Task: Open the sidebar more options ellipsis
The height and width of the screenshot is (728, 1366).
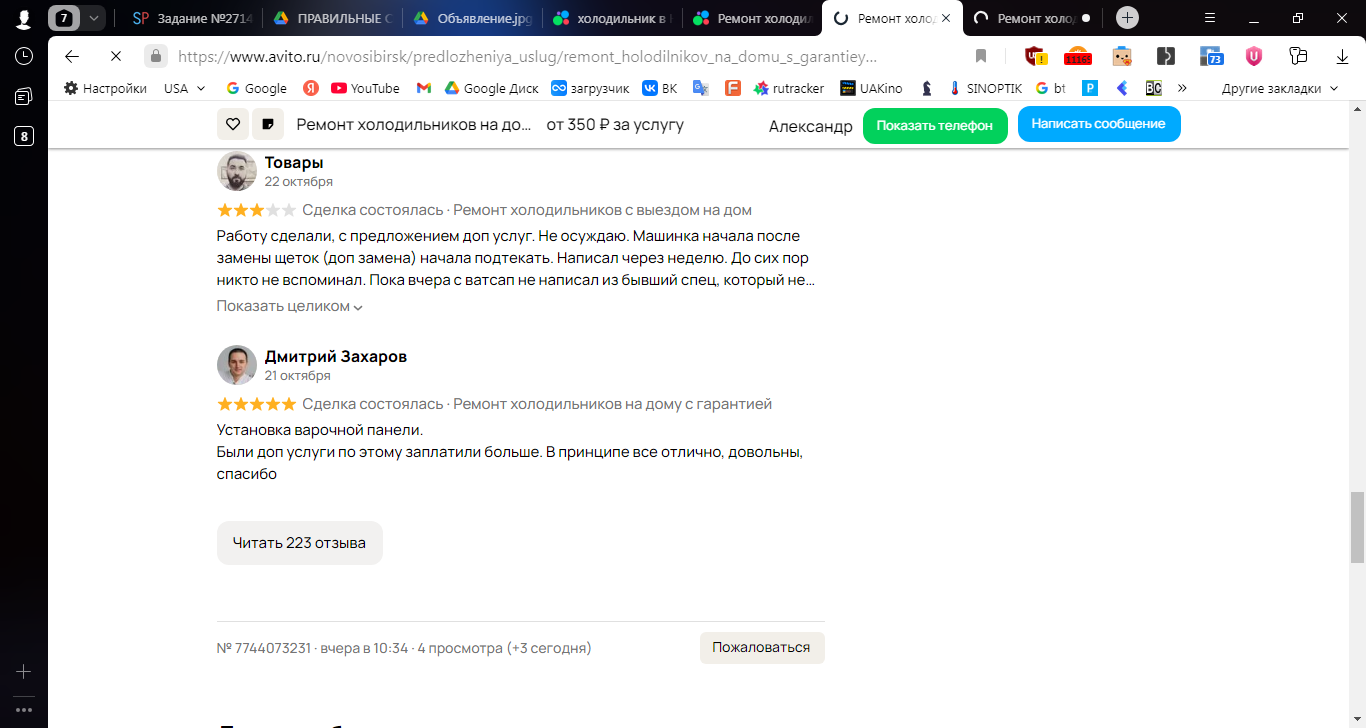Action: pyautogui.click(x=24, y=709)
